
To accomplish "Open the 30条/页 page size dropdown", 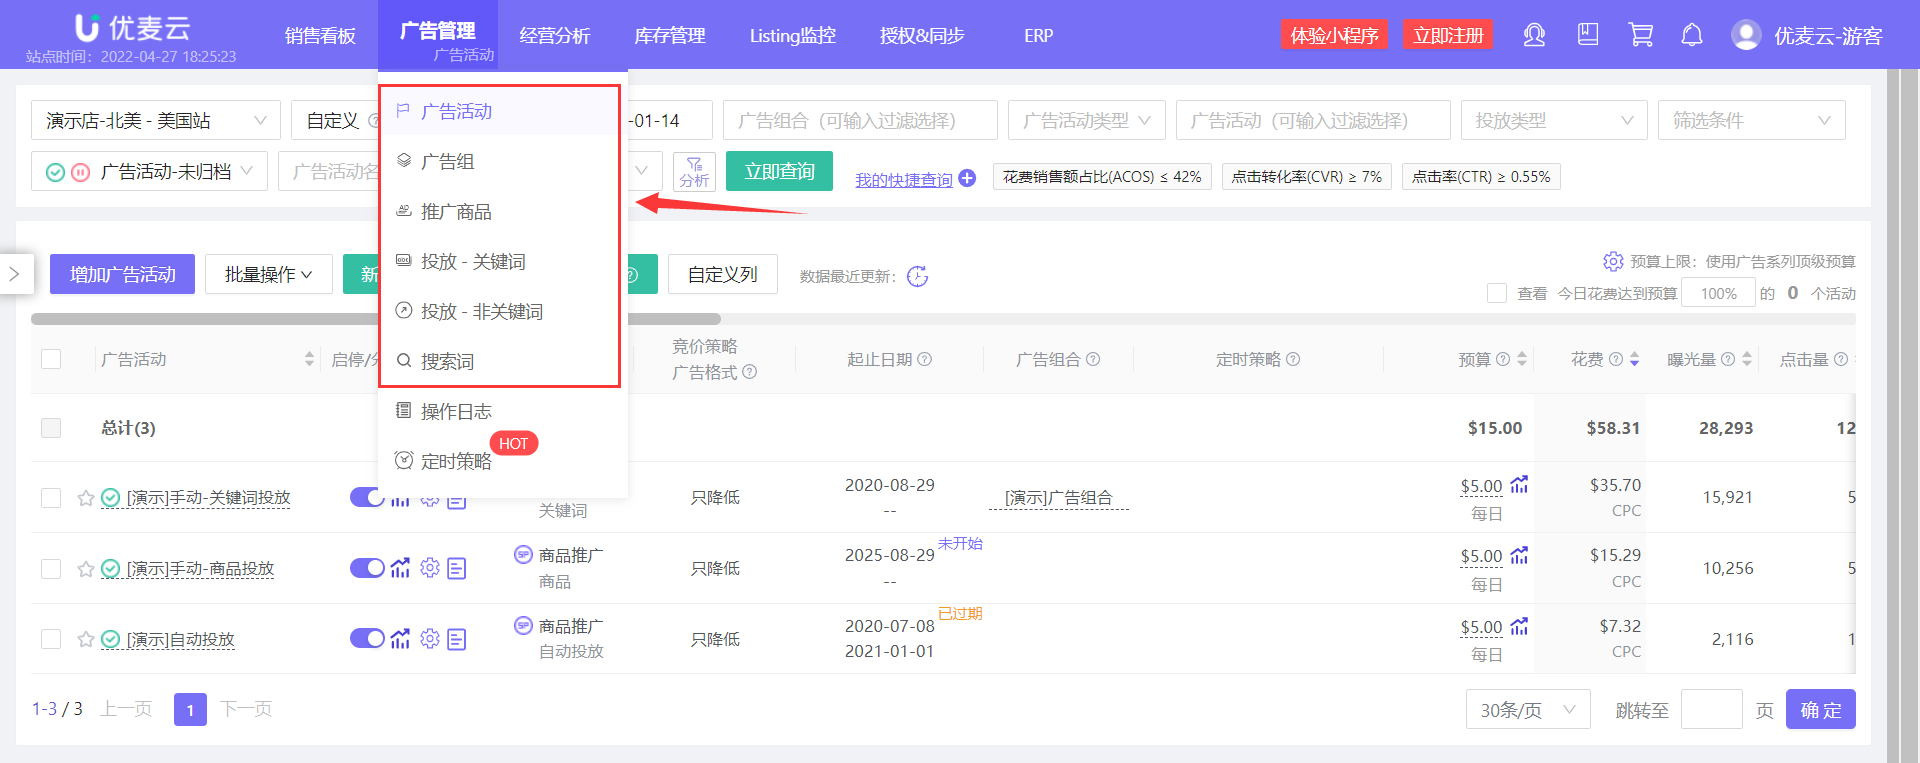I will tap(1528, 709).
